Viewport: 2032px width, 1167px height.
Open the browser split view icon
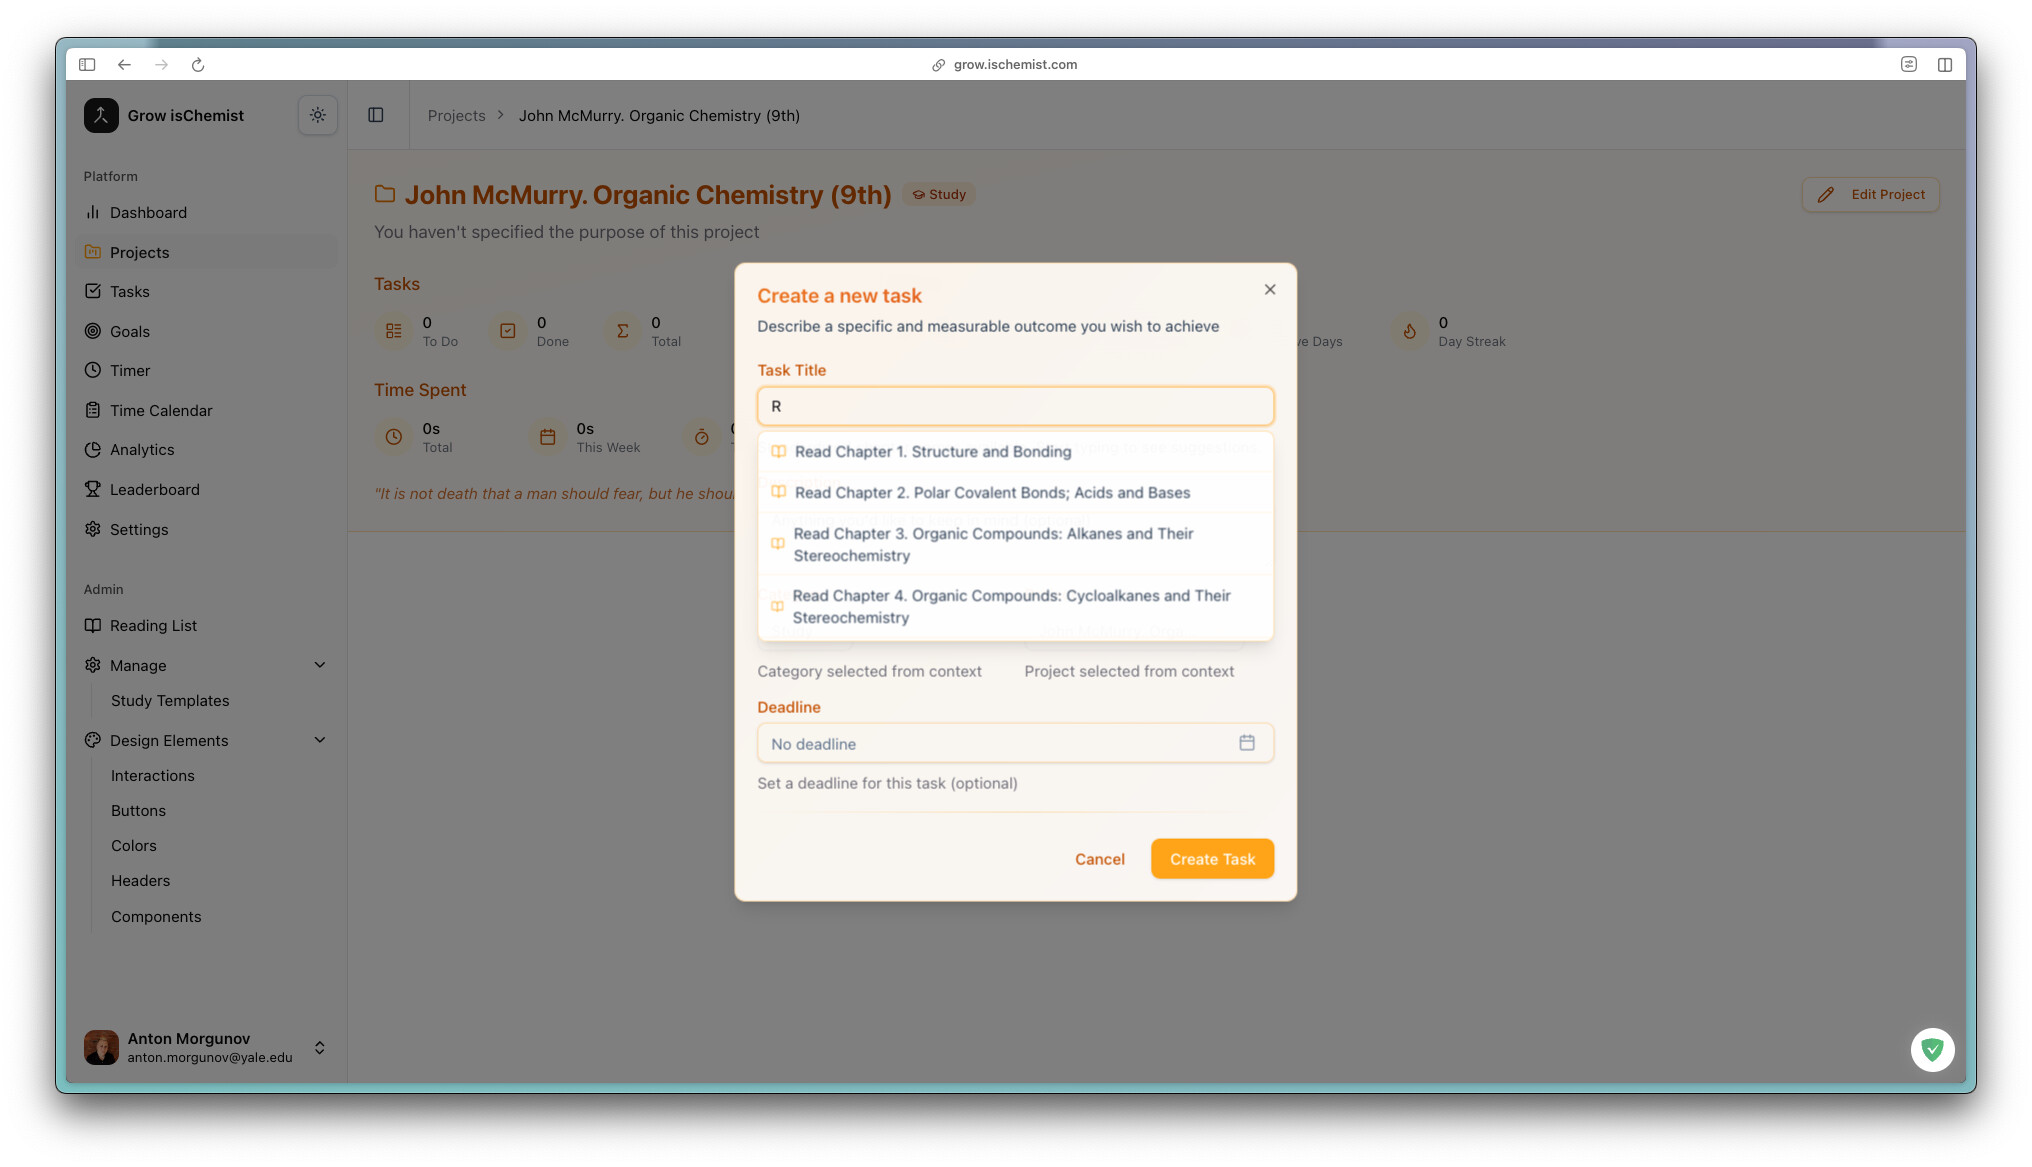[1944, 65]
